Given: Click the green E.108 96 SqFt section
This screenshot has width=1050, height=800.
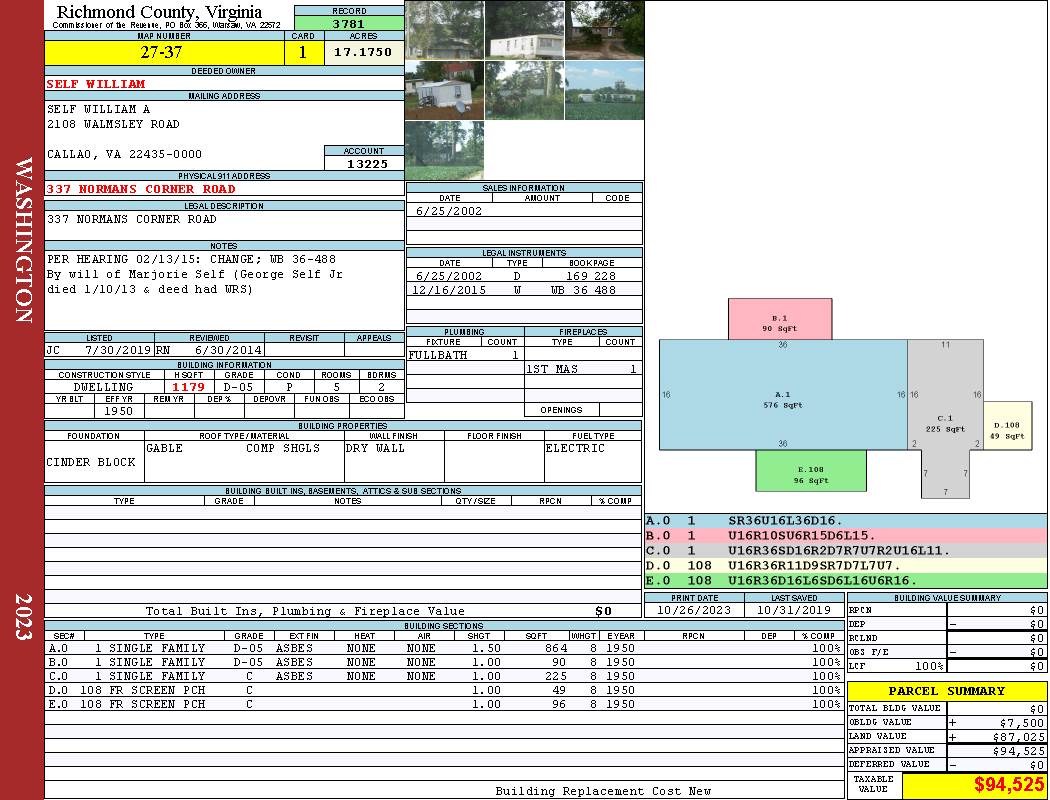Looking at the screenshot, I should click(811, 471).
